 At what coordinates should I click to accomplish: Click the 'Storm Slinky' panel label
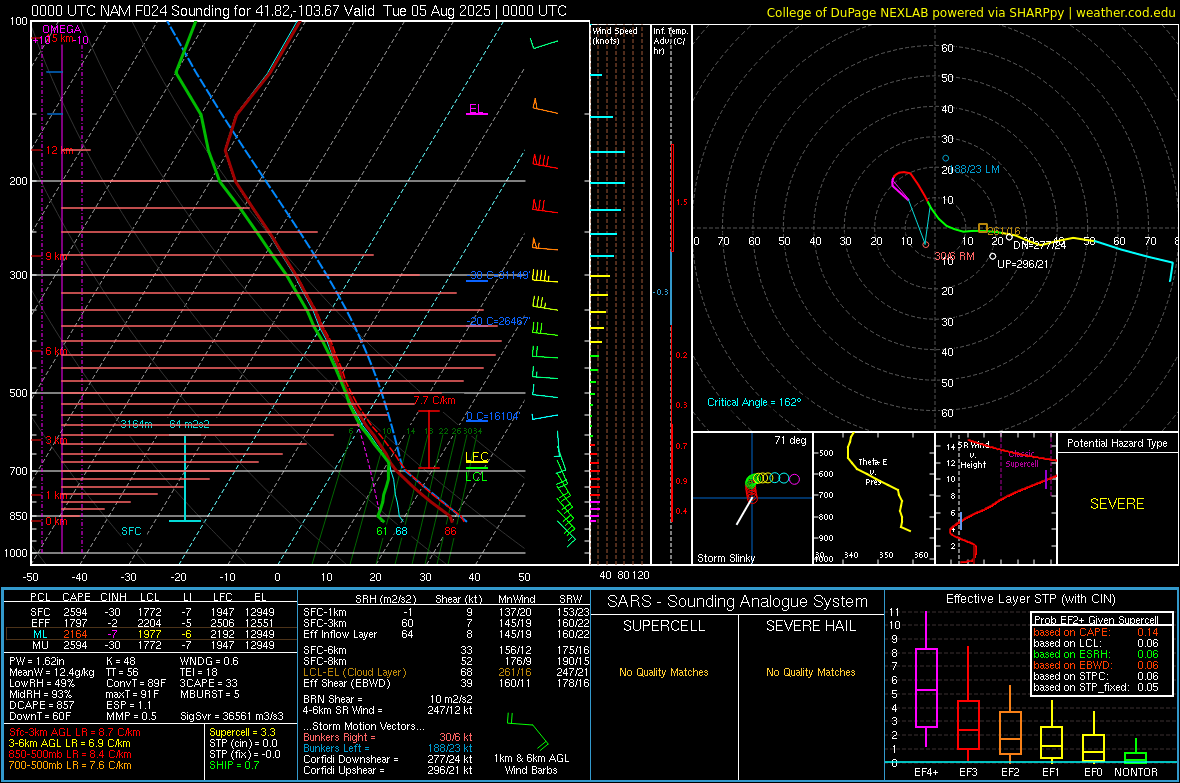coord(726,558)
